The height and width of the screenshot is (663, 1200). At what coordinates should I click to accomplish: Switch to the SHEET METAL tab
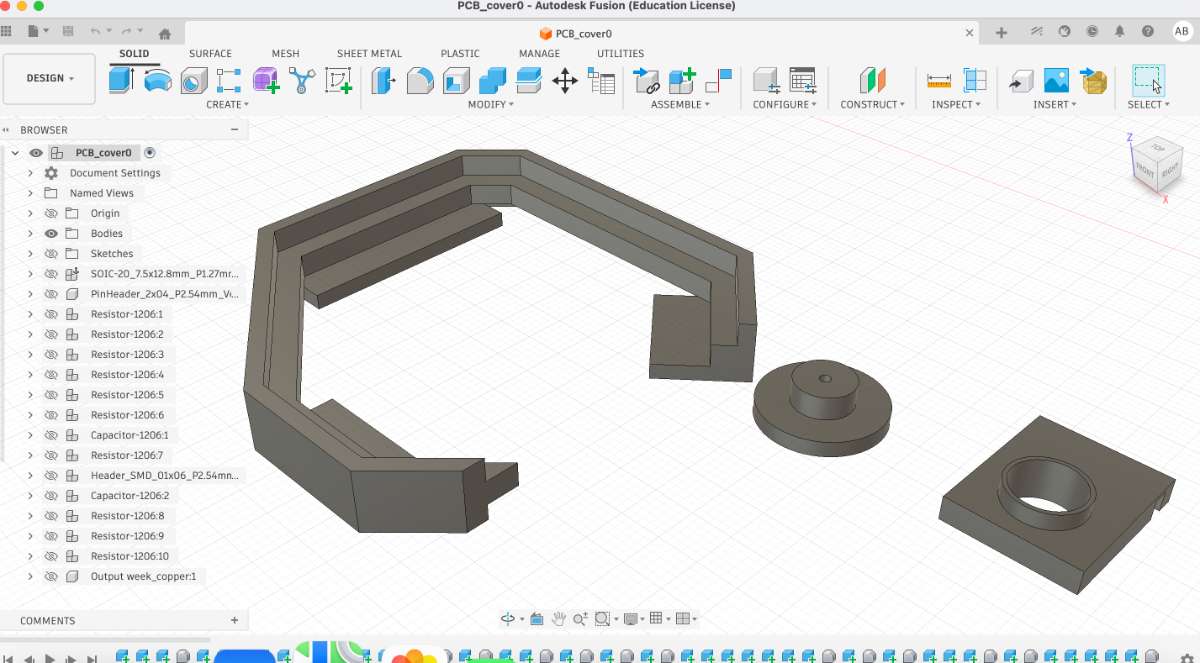click(x=369, y=54)
